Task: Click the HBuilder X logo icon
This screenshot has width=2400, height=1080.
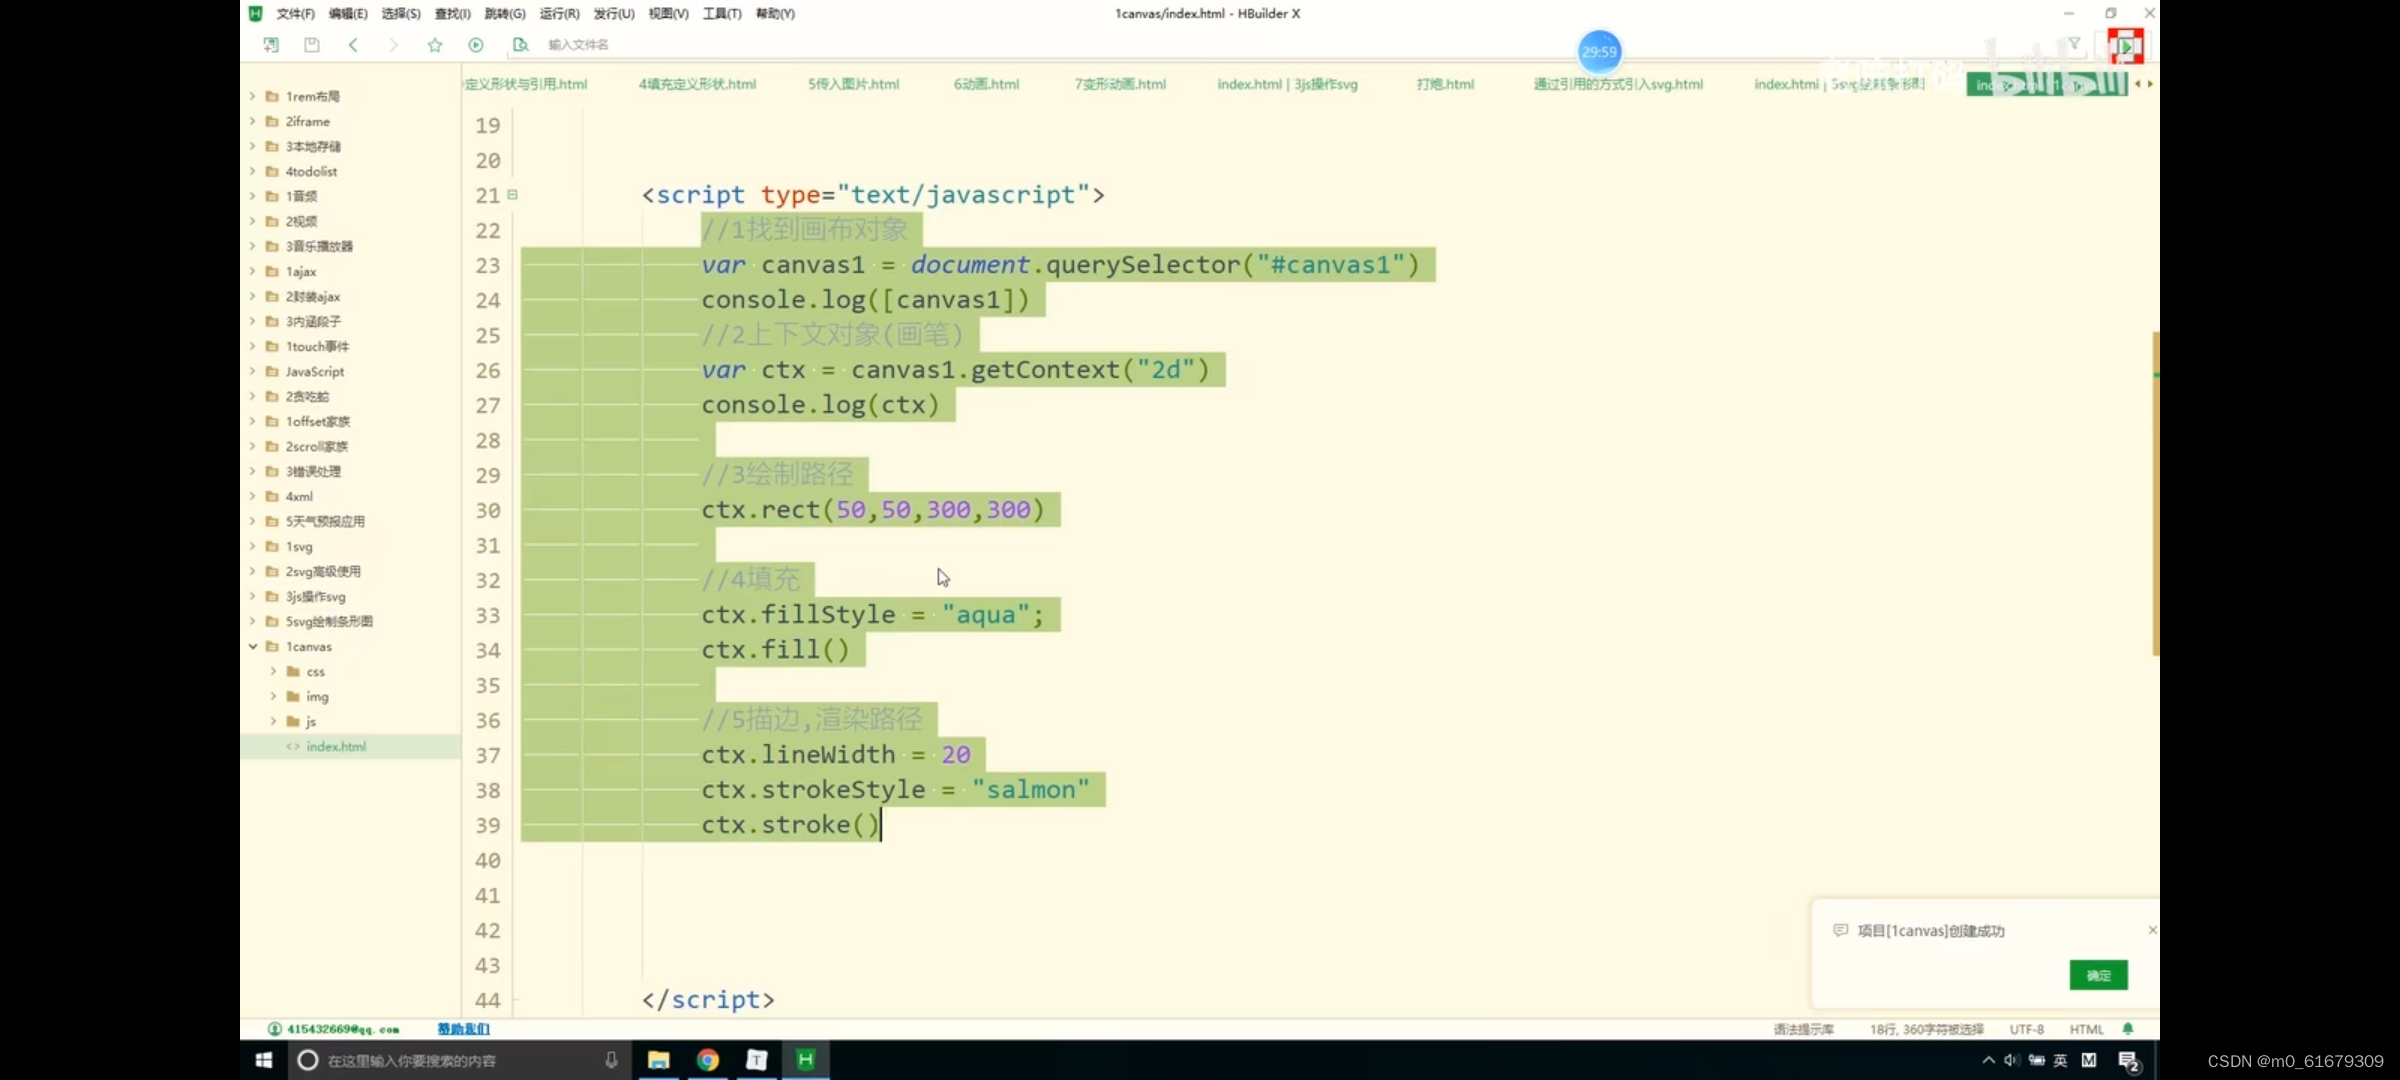Action: coord(255,13)
